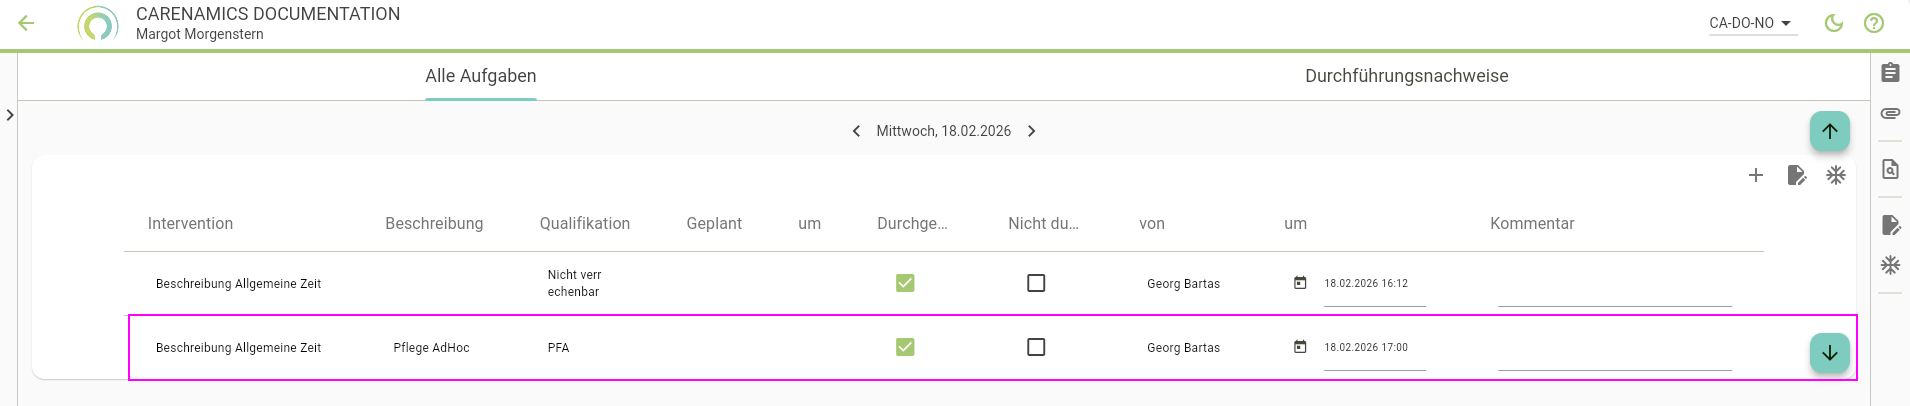This screenshot has height=406, width=1910.
Task: Expand the left sidebar chevron
Action: (x=10, y=115)
